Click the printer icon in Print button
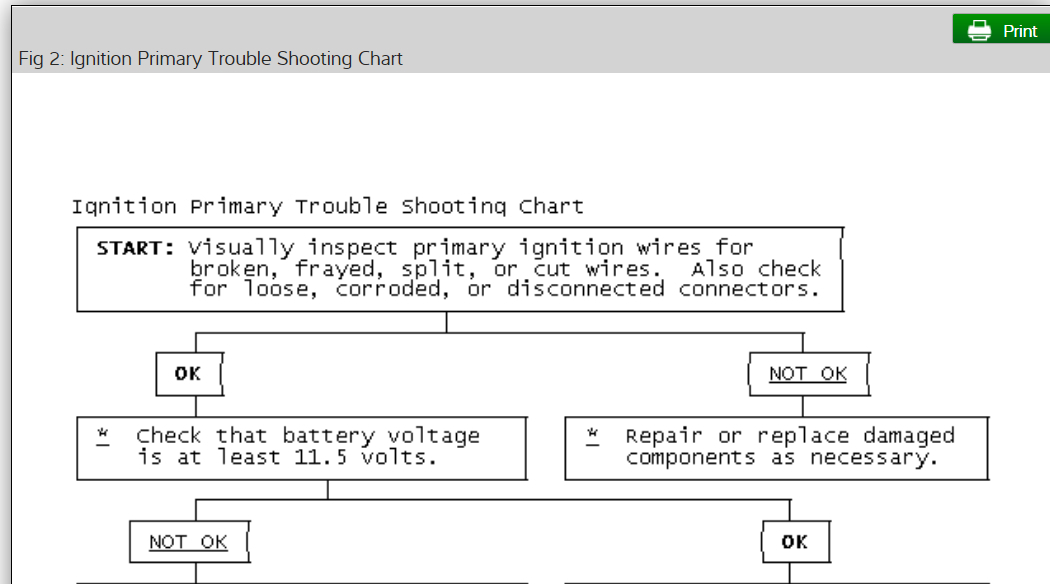This screenshot has width=1050, height=584. click(x=979, y=31)
